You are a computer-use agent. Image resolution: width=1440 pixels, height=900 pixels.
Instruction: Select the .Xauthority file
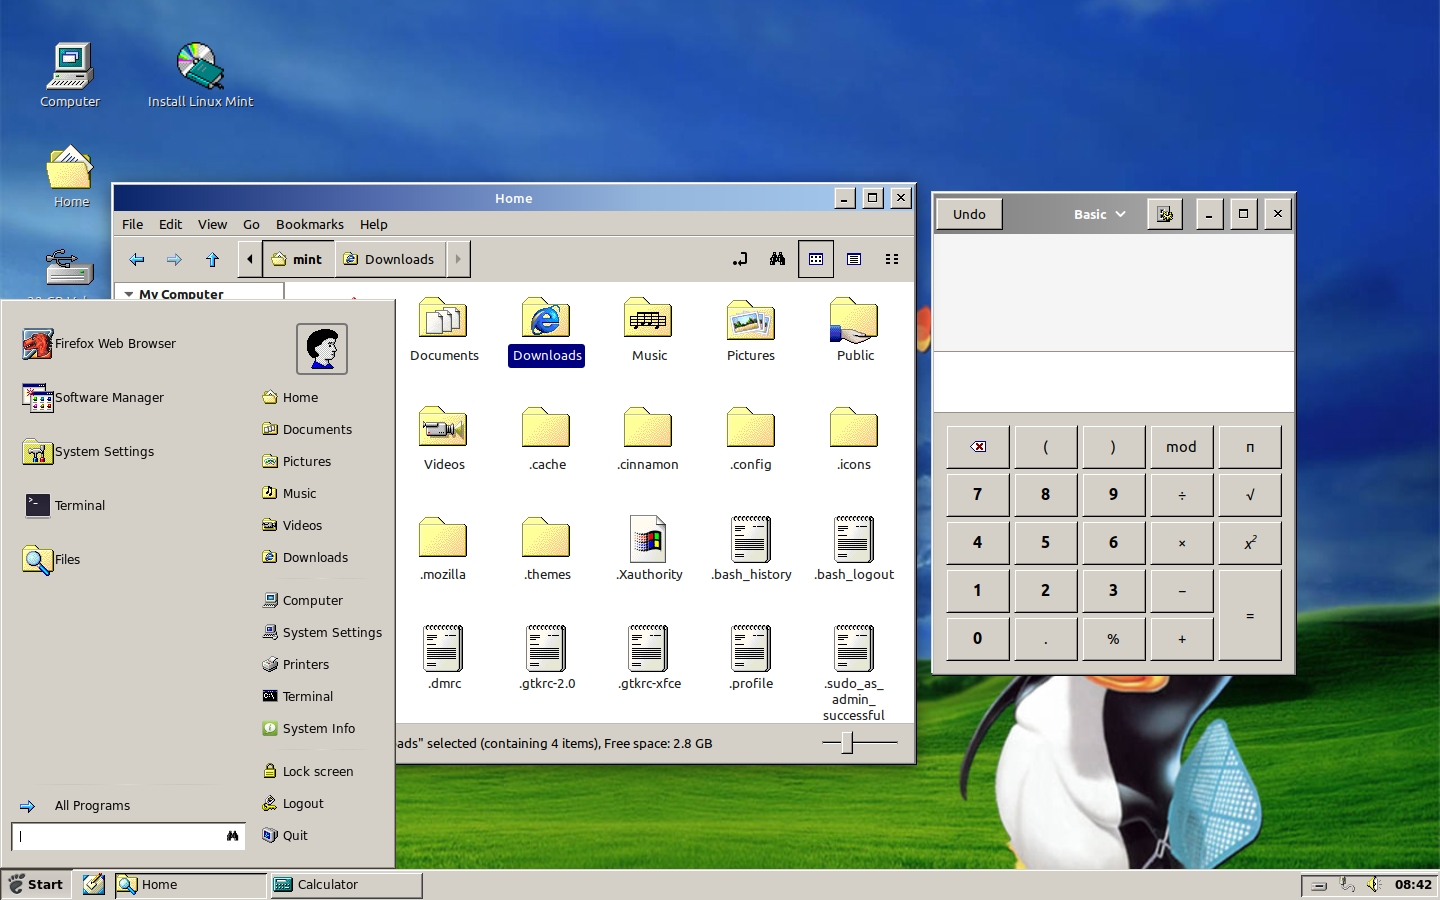(x=649, y=549)
